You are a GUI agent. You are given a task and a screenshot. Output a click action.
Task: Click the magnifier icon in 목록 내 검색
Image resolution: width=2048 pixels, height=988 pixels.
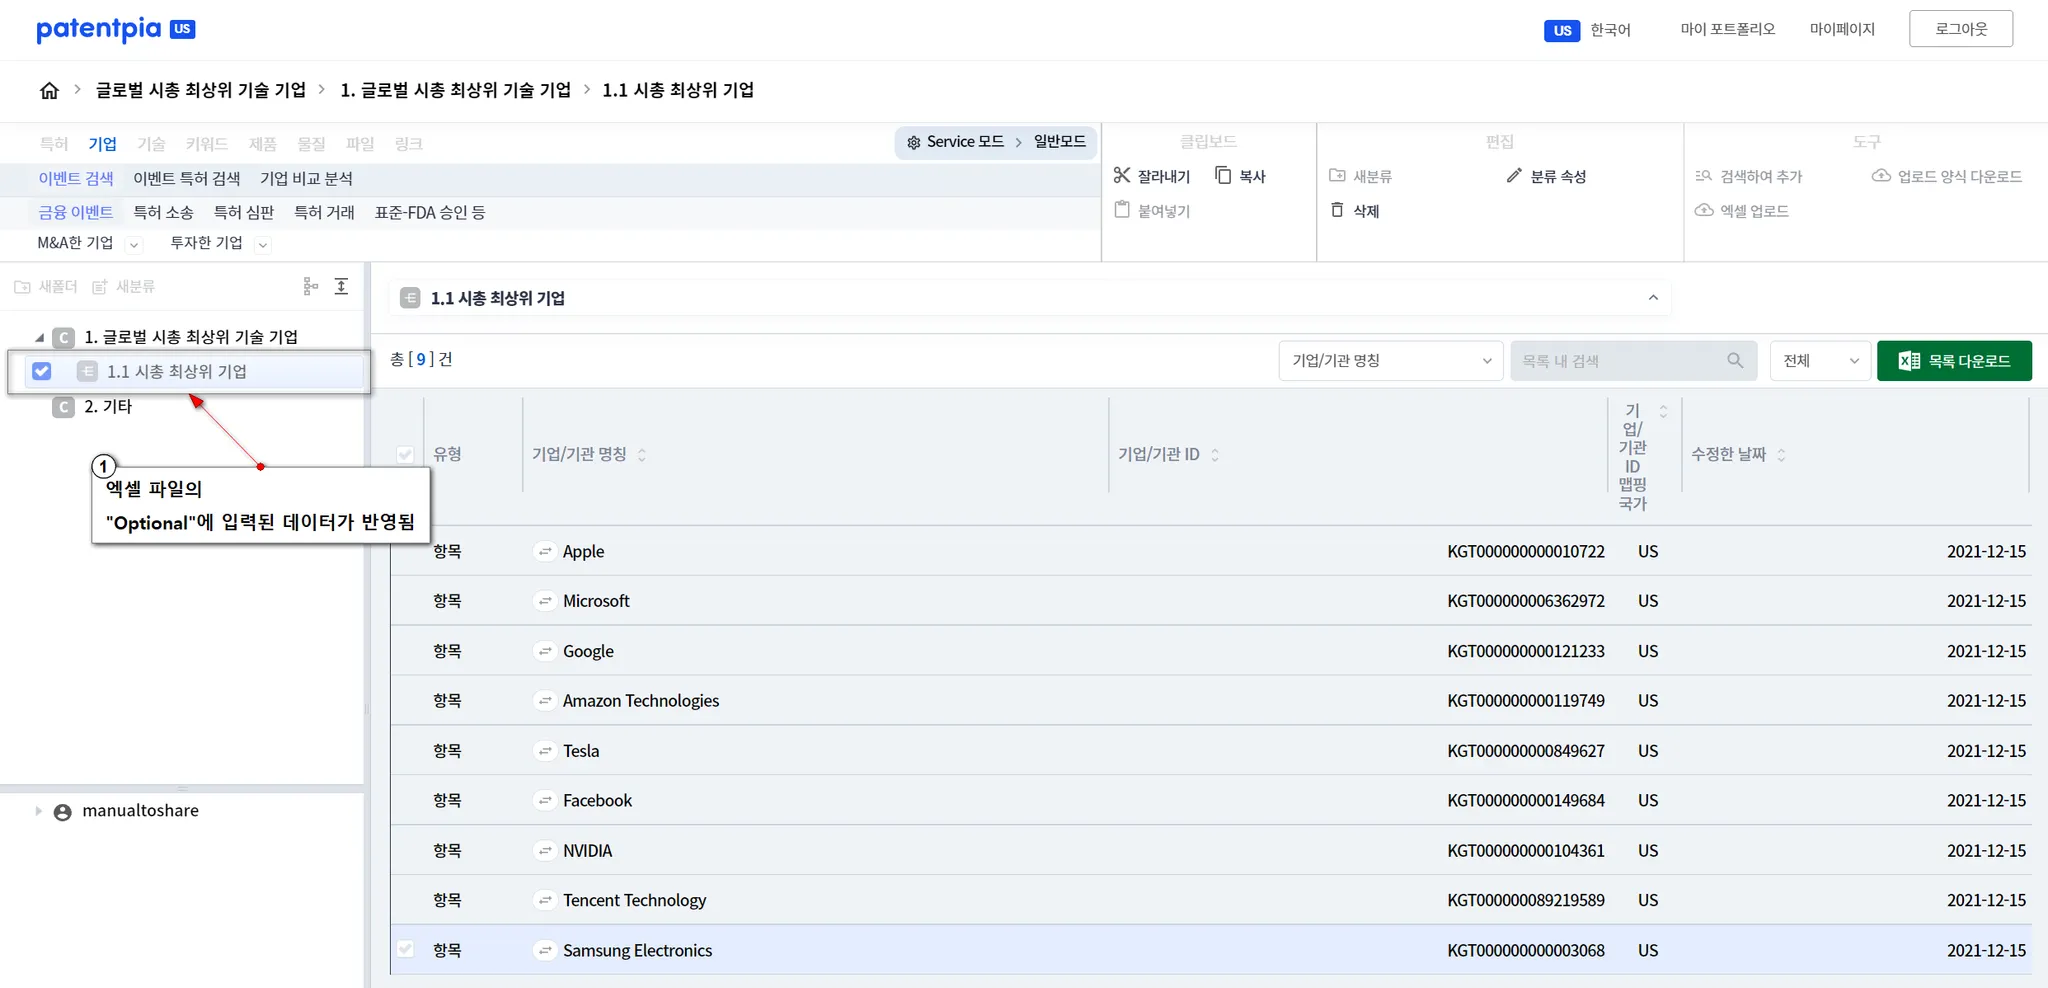(1735, 361)
